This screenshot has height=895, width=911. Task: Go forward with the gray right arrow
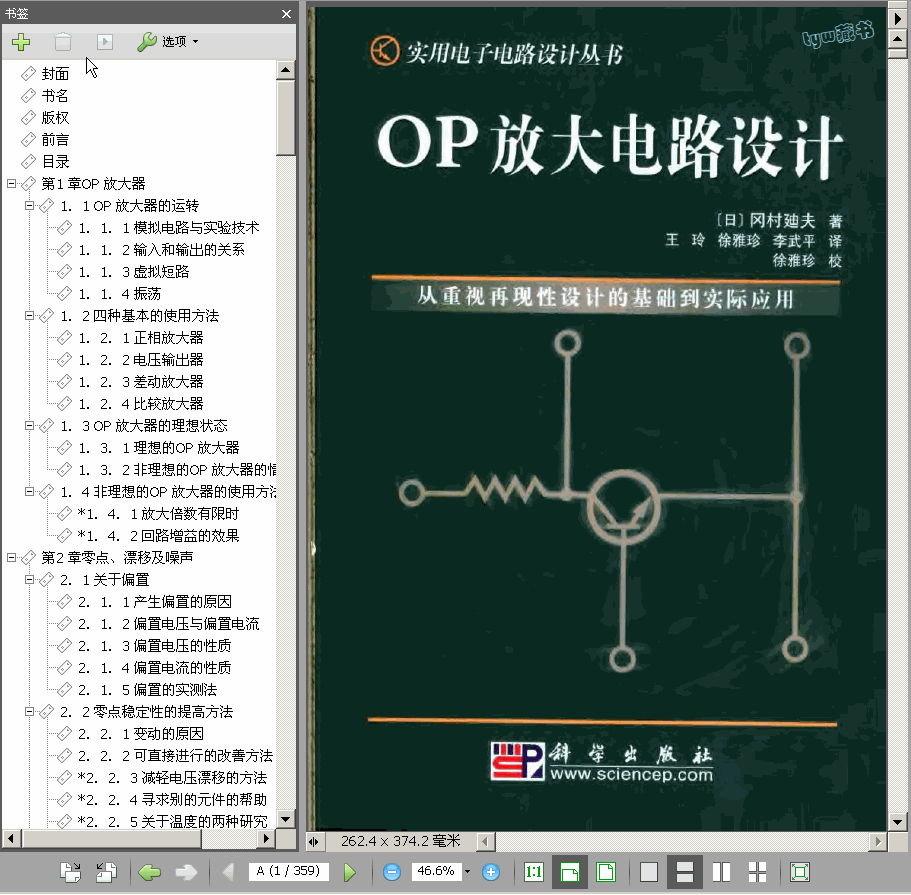point(186,872)
